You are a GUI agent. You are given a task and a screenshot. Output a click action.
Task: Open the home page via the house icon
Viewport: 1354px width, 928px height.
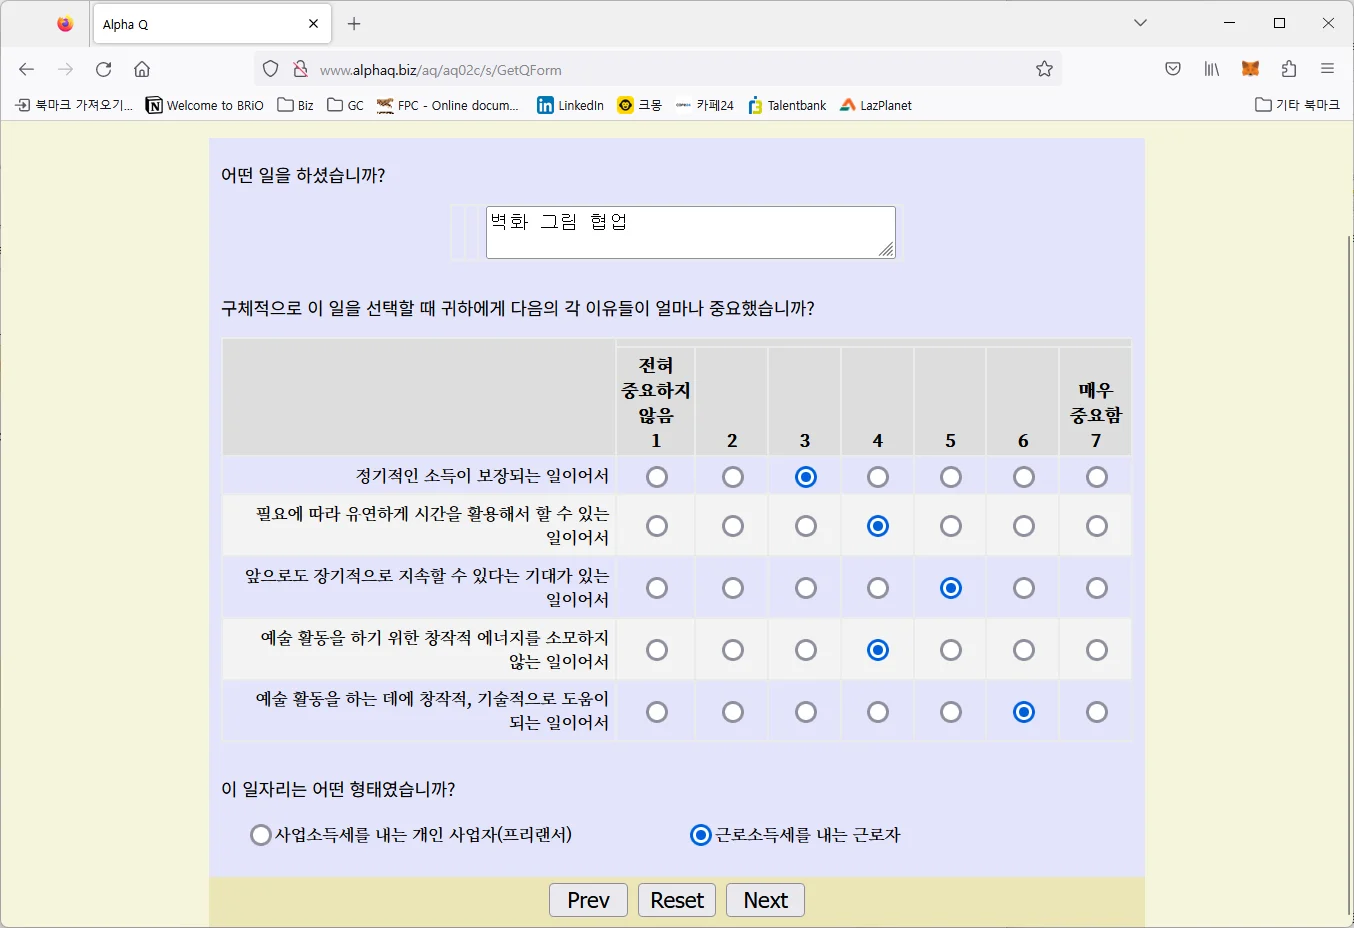tap(142, 69)
